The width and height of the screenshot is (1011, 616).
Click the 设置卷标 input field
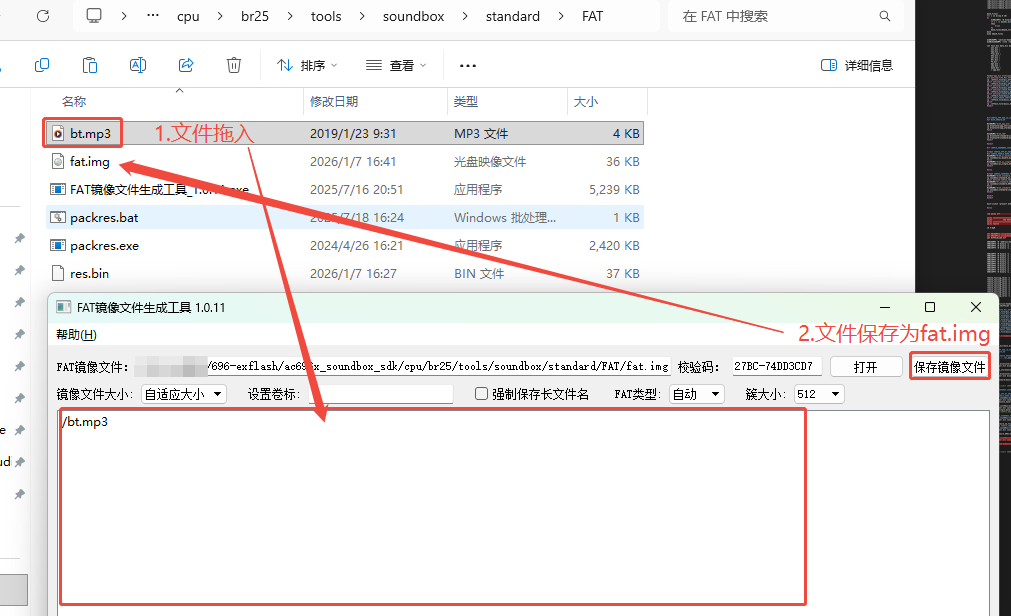381,394
